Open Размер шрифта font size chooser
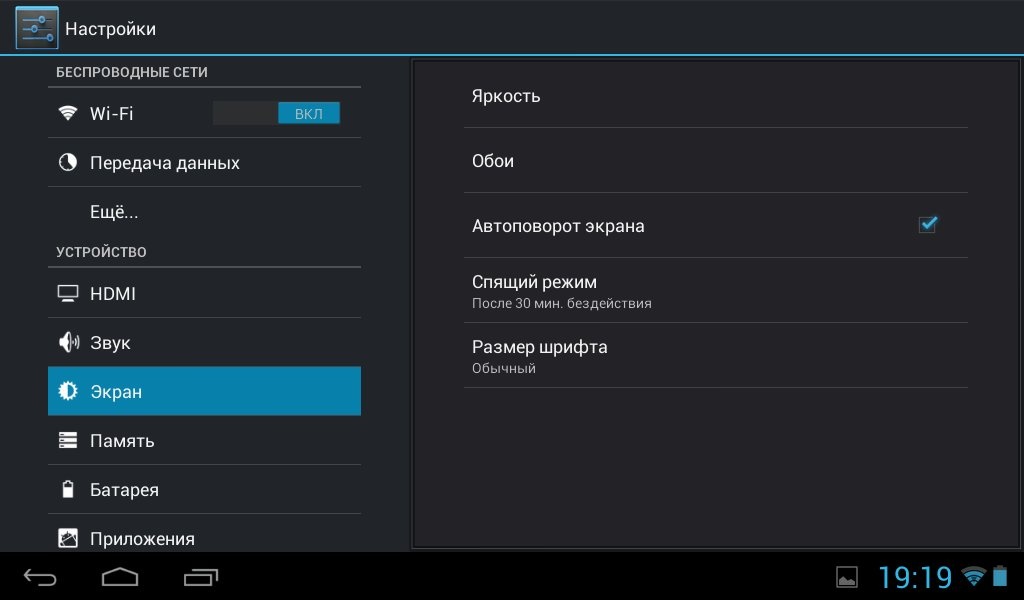This screenshot has height=600, width=1024. pyautogui.click(x=715, y=356)
